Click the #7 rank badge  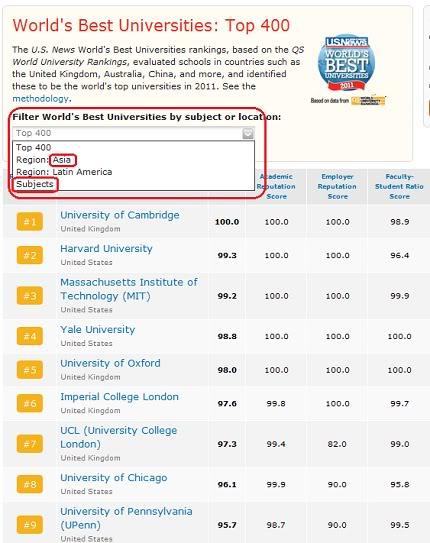pyautogui.click(x=30, y=444)
